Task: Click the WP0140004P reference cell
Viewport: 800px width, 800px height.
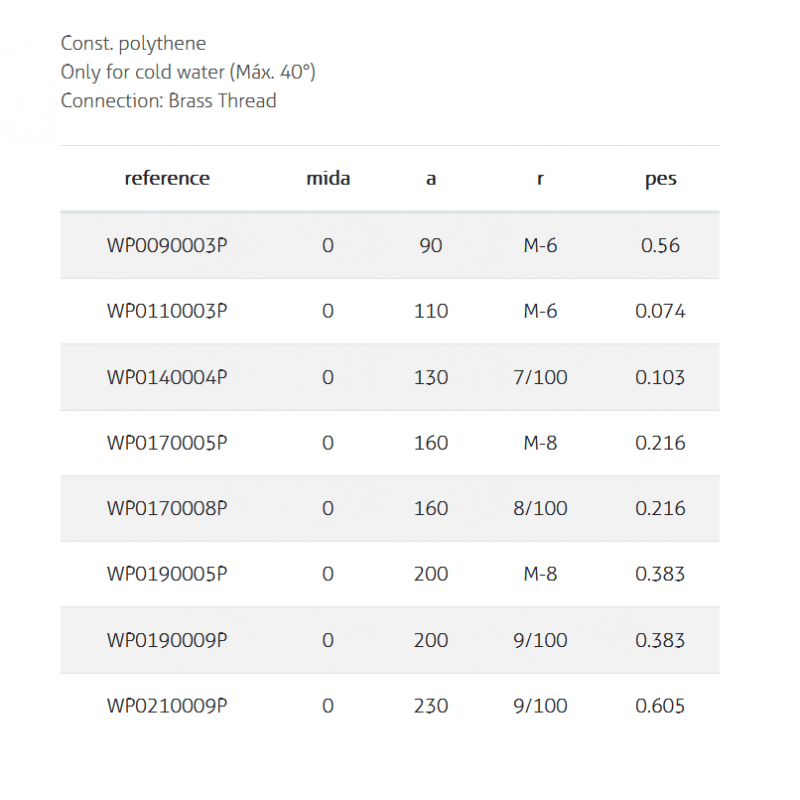Action: click(167, 377)
